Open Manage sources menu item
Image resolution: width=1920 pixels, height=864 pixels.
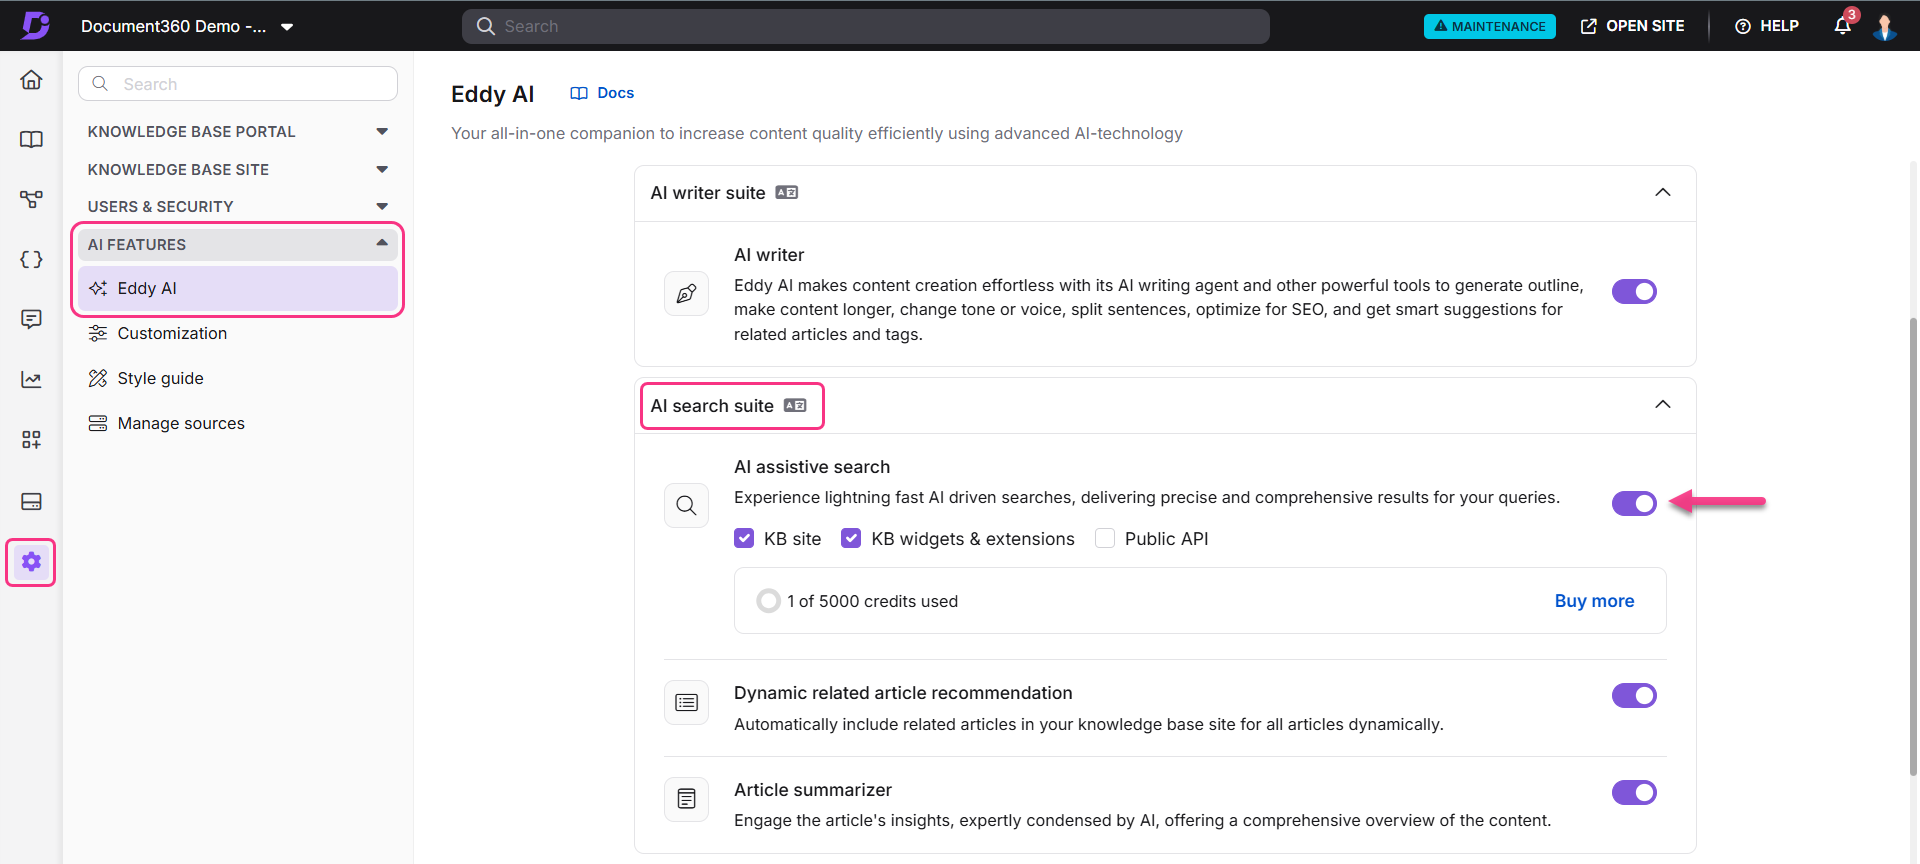pos(181,424)
